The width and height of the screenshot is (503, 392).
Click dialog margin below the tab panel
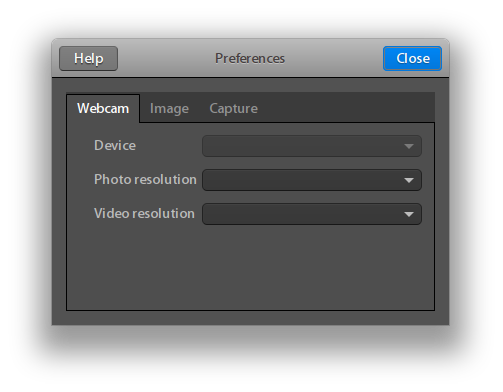point(250,318)
